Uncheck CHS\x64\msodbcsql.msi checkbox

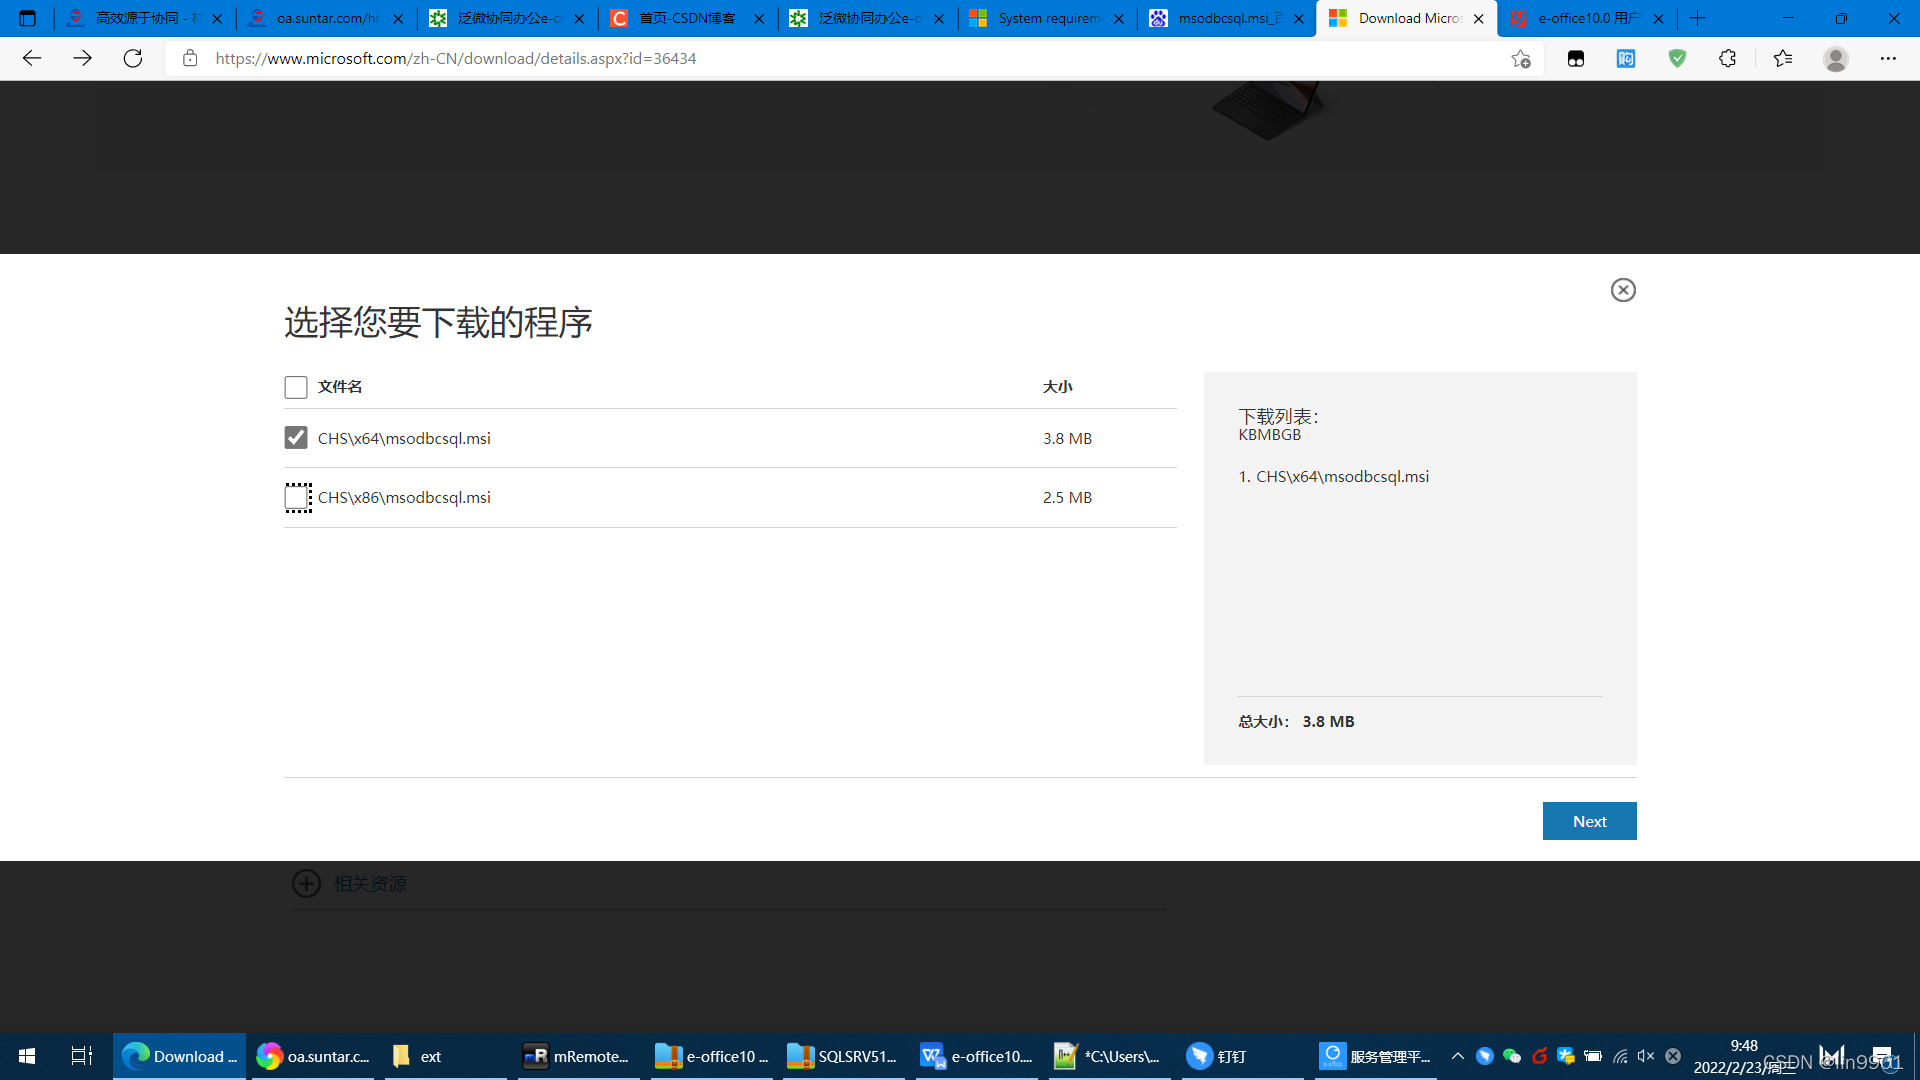[296, 438]
